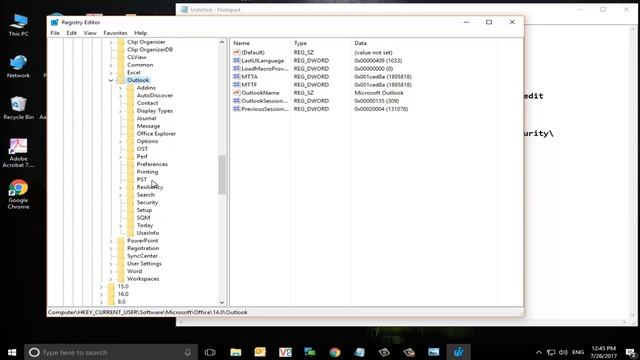Click the OutlookSession value icon
The image size is (640, 360).
pyautogui.click(x=236, y=101)
